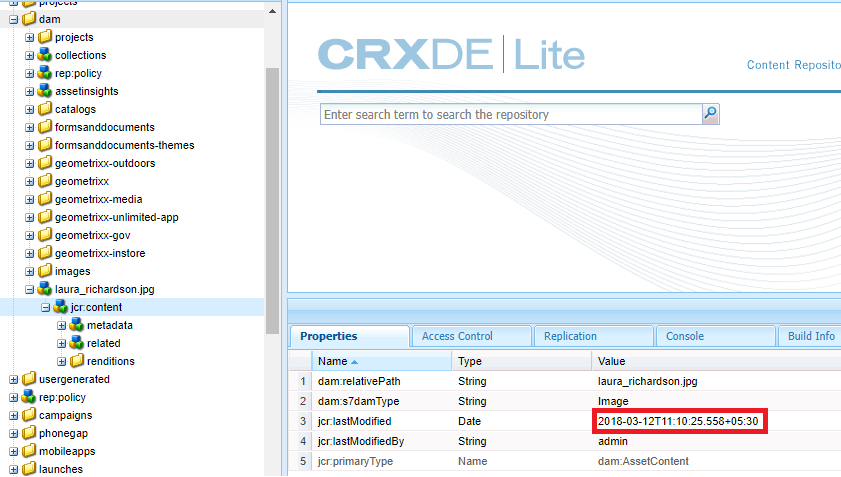Click the launches folder icon

tap(29, 469)
